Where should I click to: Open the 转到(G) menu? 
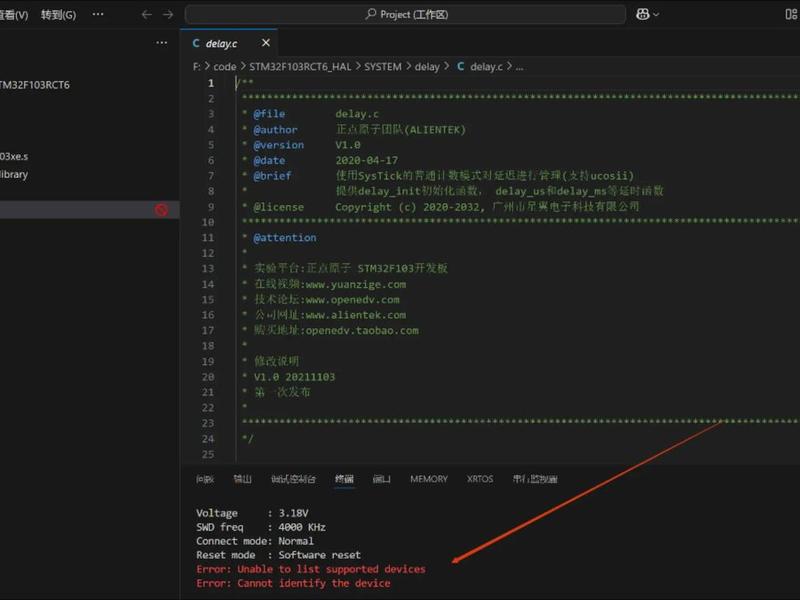58,15
